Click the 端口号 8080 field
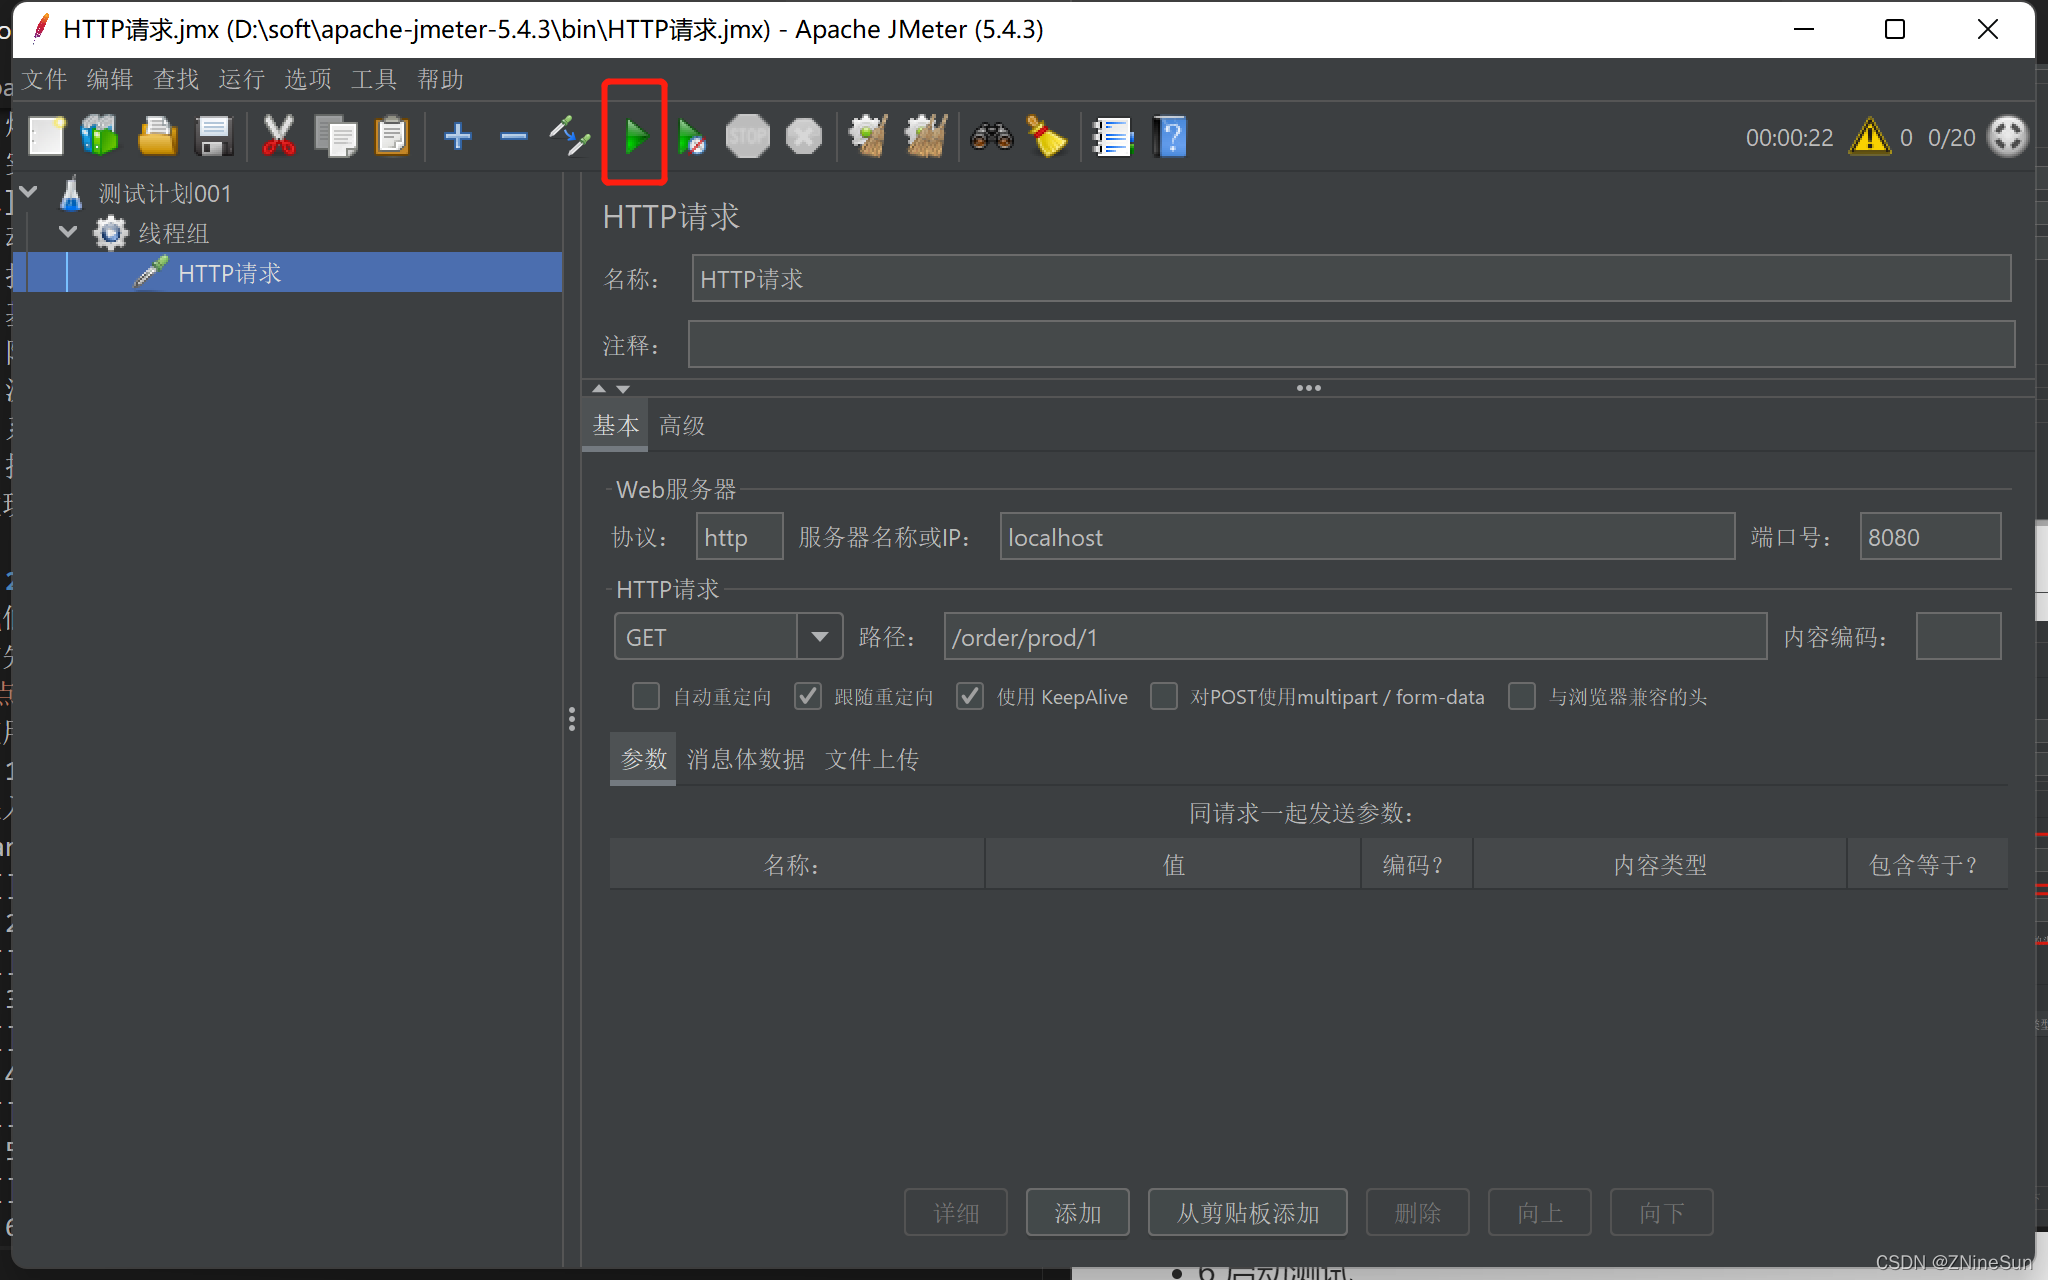 (x=1930, y=537)
